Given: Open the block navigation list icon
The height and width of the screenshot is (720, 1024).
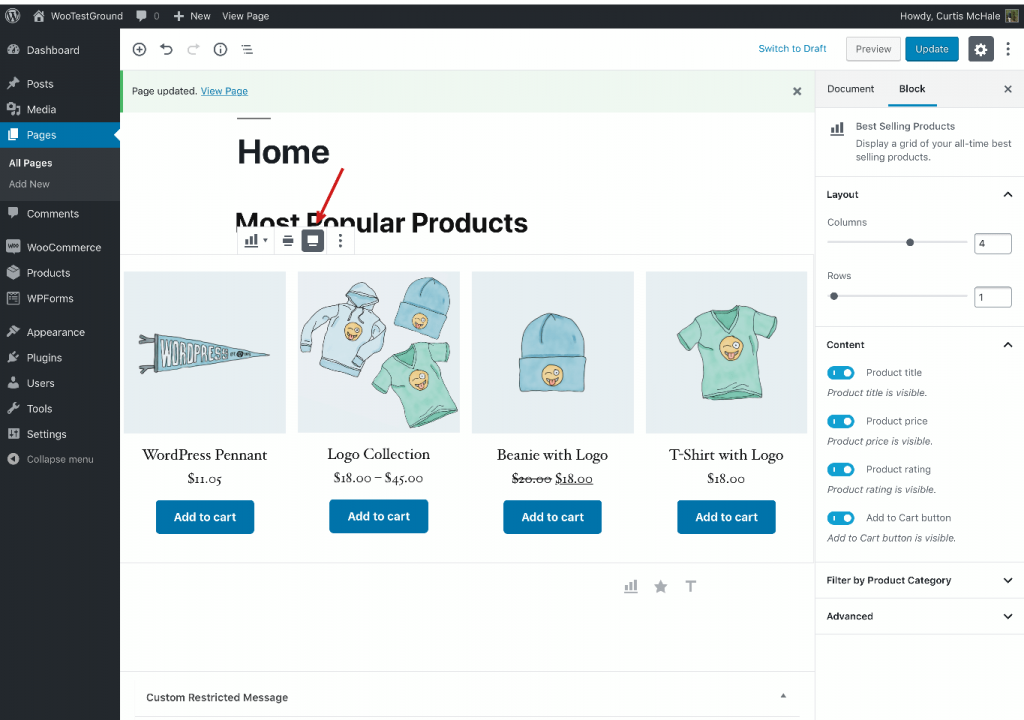Looking at the screenshot, I should 247,49.
